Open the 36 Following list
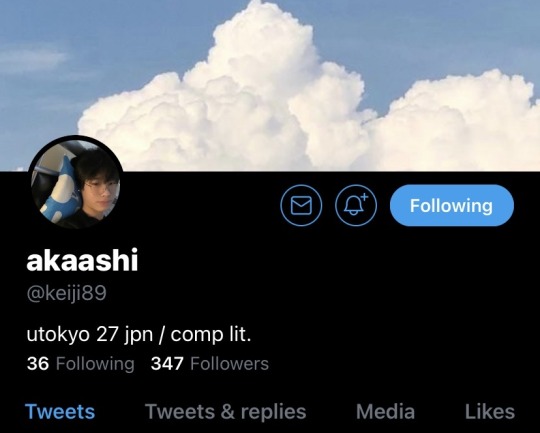 pos(81,364)
